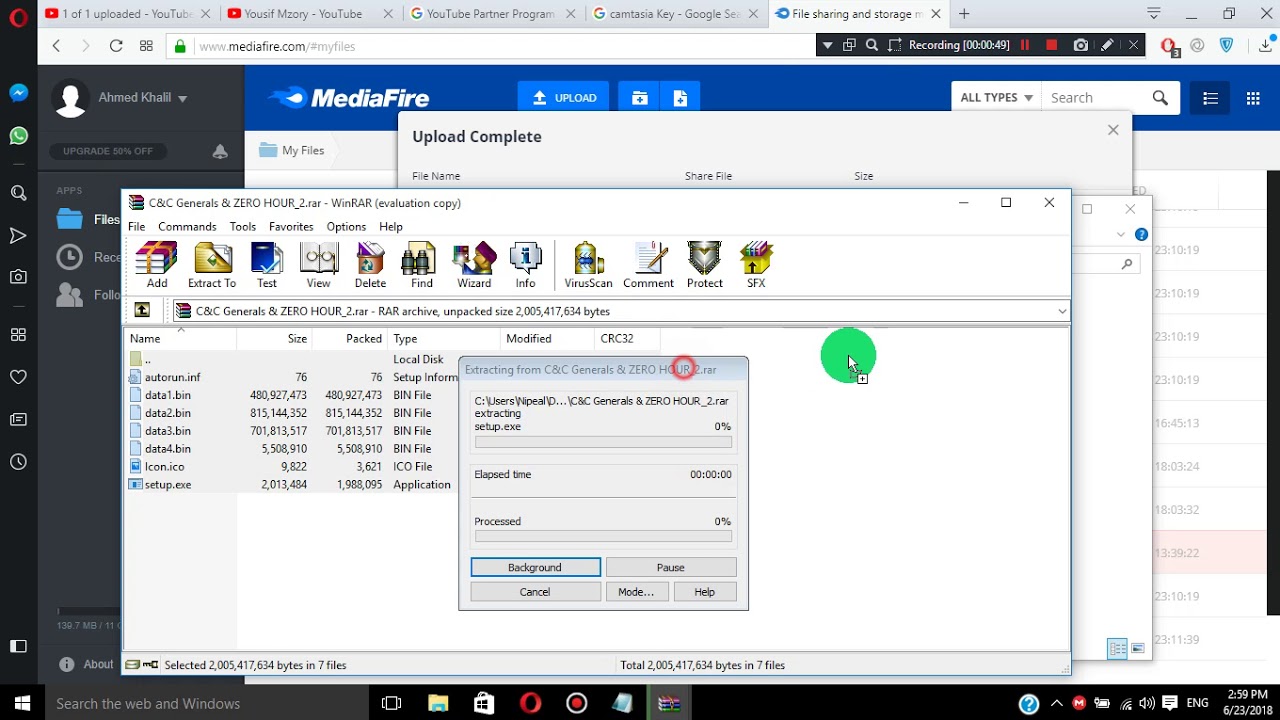Open the Wizard tool

coord(474,265)
